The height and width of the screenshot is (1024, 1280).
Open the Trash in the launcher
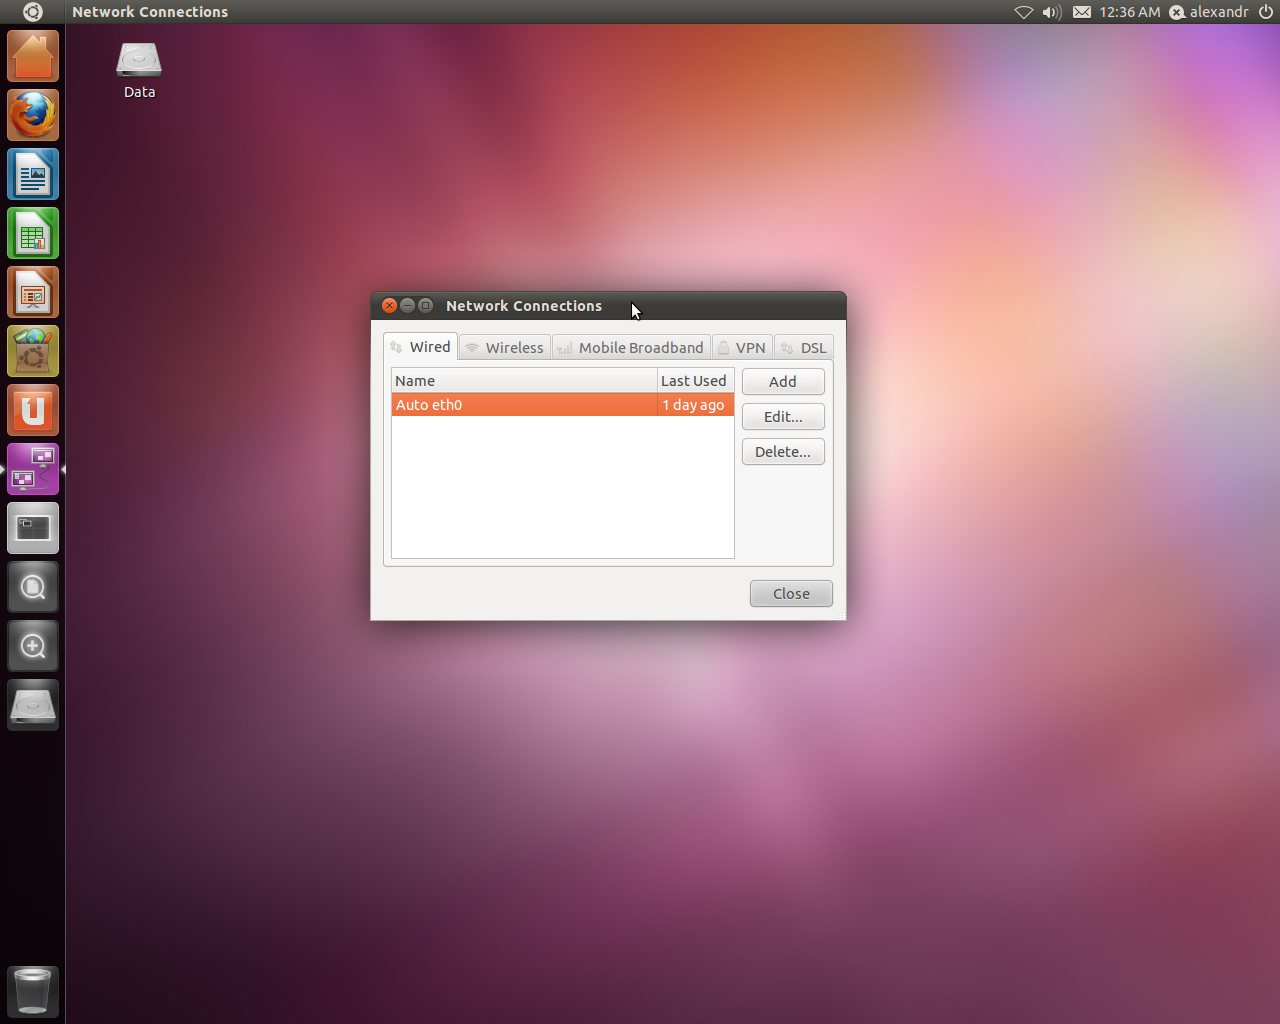(x=33, y=991)
